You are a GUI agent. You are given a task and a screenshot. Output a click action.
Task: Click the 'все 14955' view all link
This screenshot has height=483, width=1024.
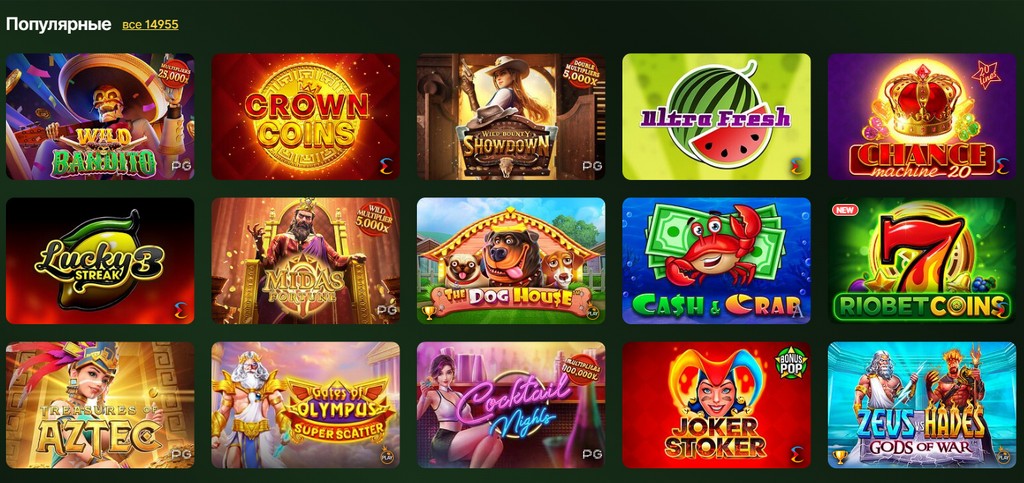[150, 25]
